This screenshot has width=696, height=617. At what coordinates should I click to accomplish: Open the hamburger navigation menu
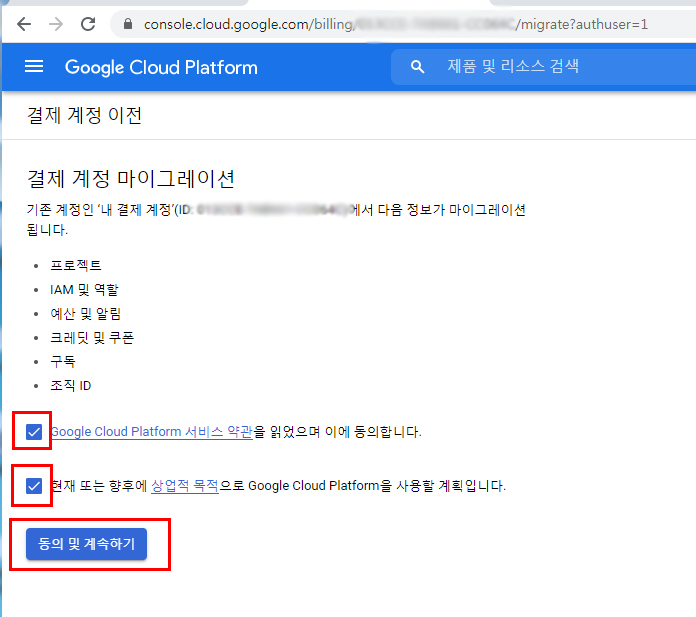pos(34,67)
